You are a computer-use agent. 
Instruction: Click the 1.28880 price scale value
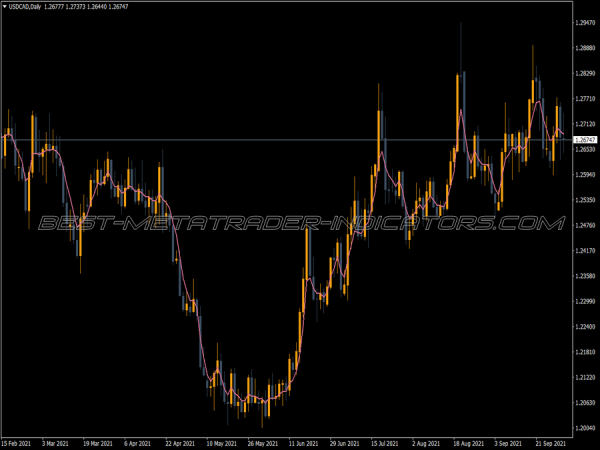[585, 48]
